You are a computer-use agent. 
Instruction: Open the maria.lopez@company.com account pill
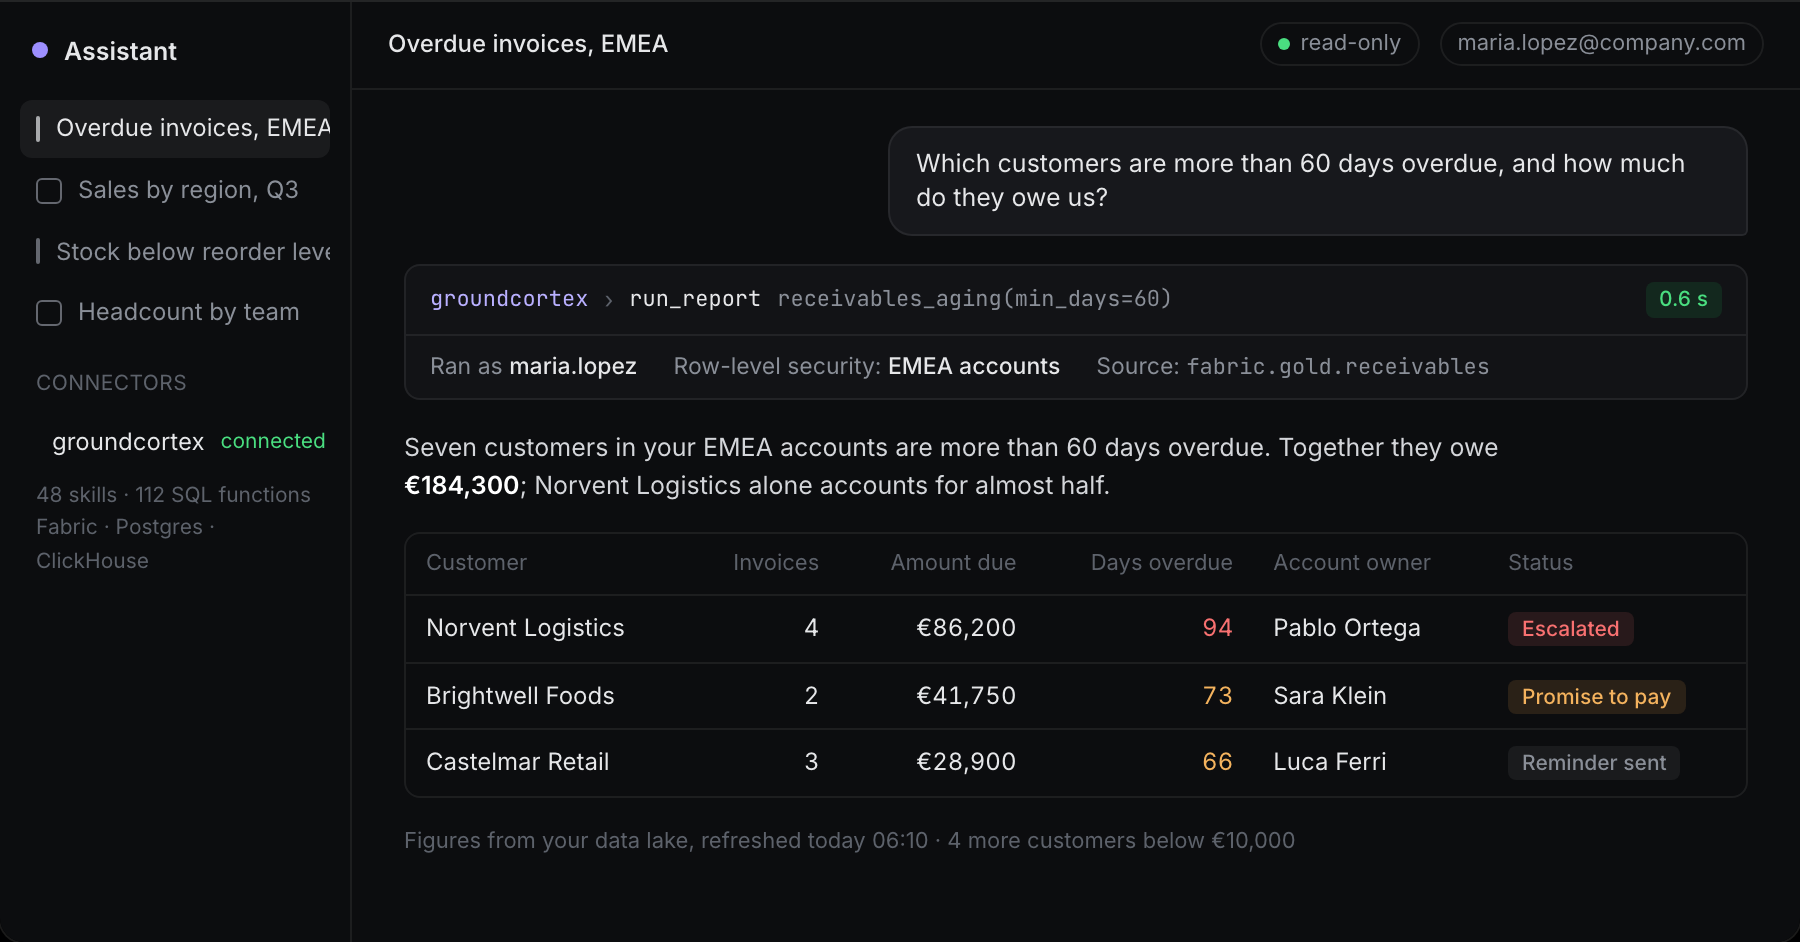coord(1601,43)
